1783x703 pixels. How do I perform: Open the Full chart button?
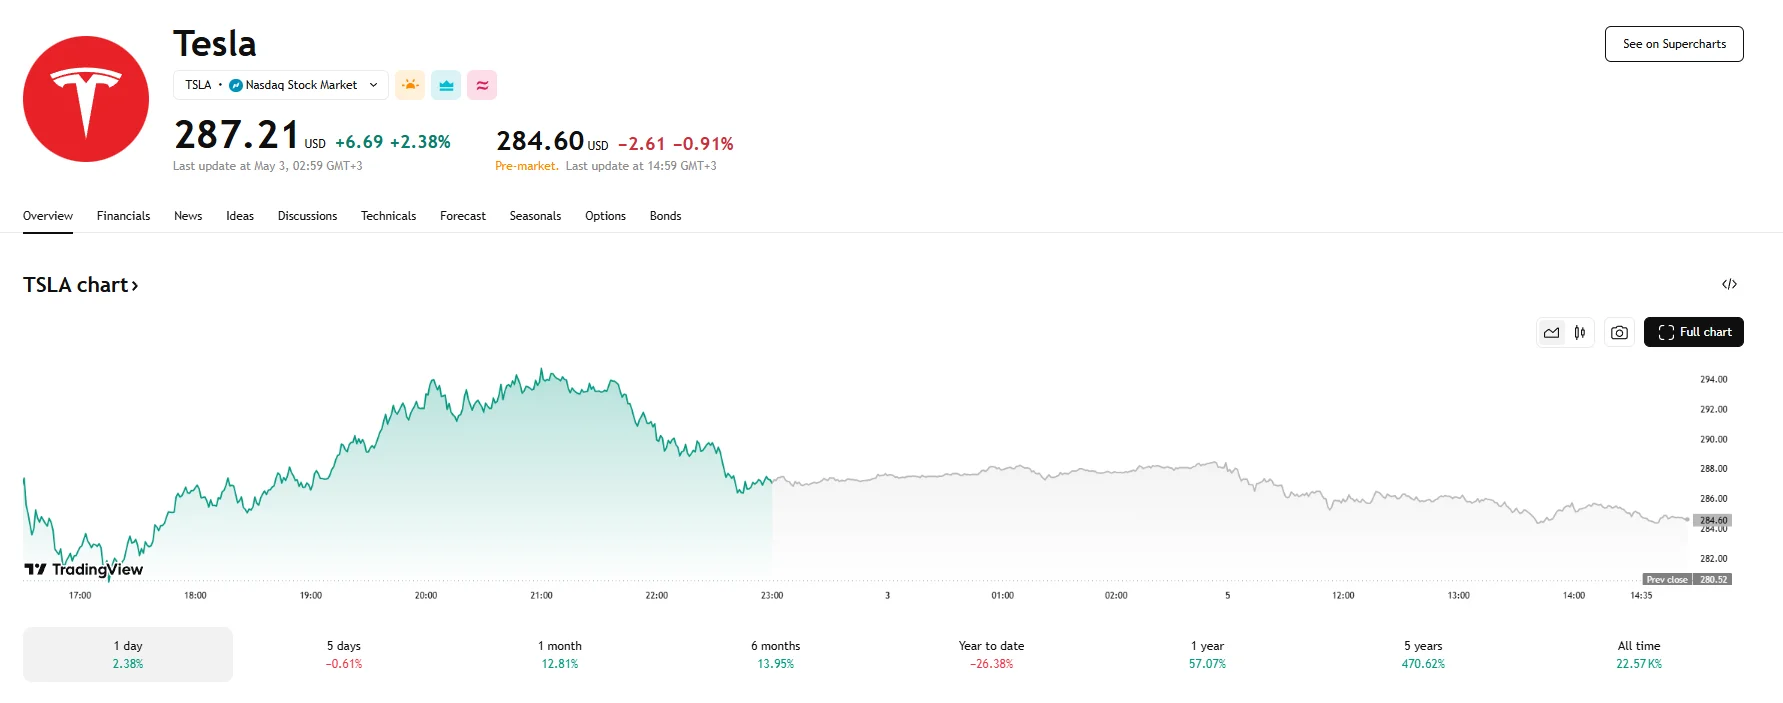[x=1694, y=332]
